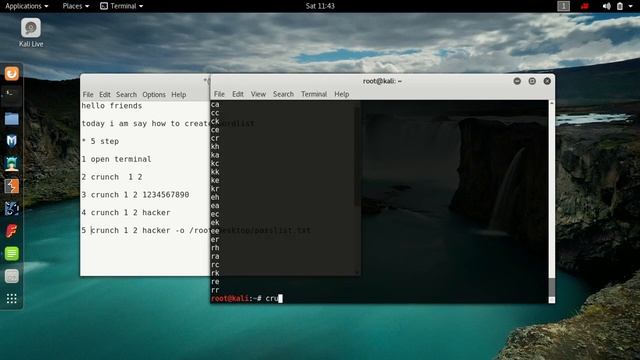Click the terminal vertical scrollbar thumb

pos(552,287)
